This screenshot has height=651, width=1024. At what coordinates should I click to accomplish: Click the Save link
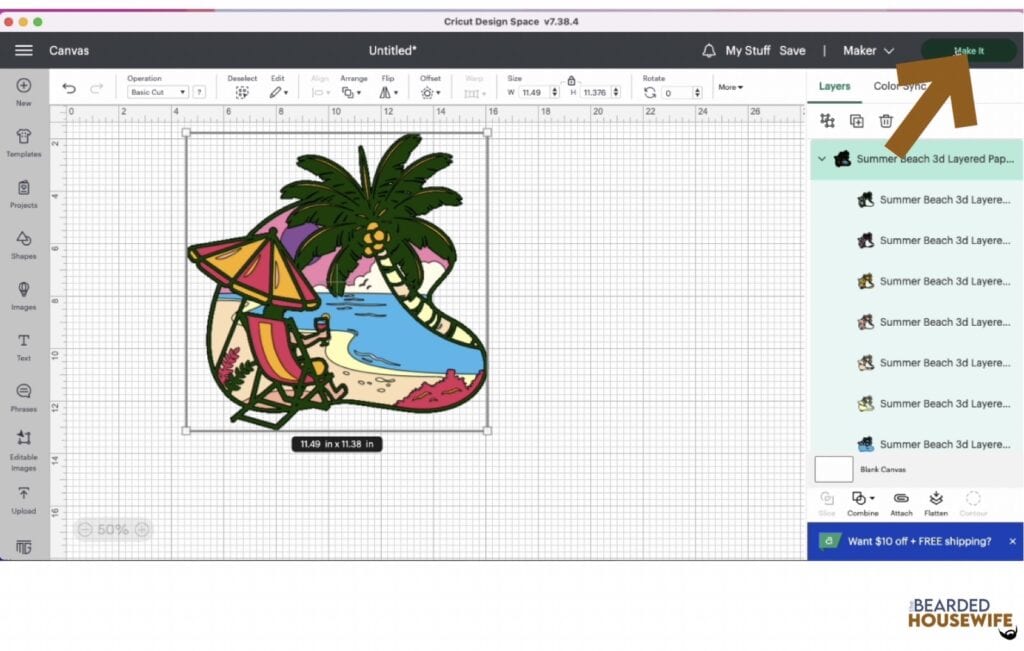(792, 50)
